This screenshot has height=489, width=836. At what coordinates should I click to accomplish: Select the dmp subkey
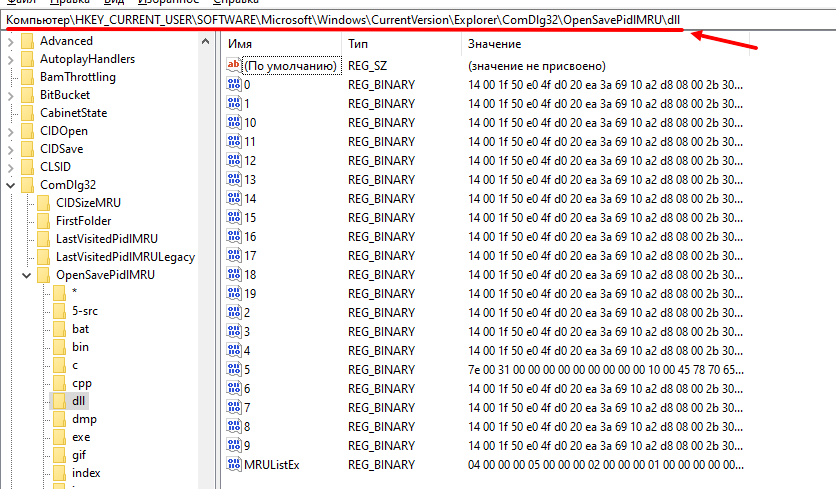point(84,419)
